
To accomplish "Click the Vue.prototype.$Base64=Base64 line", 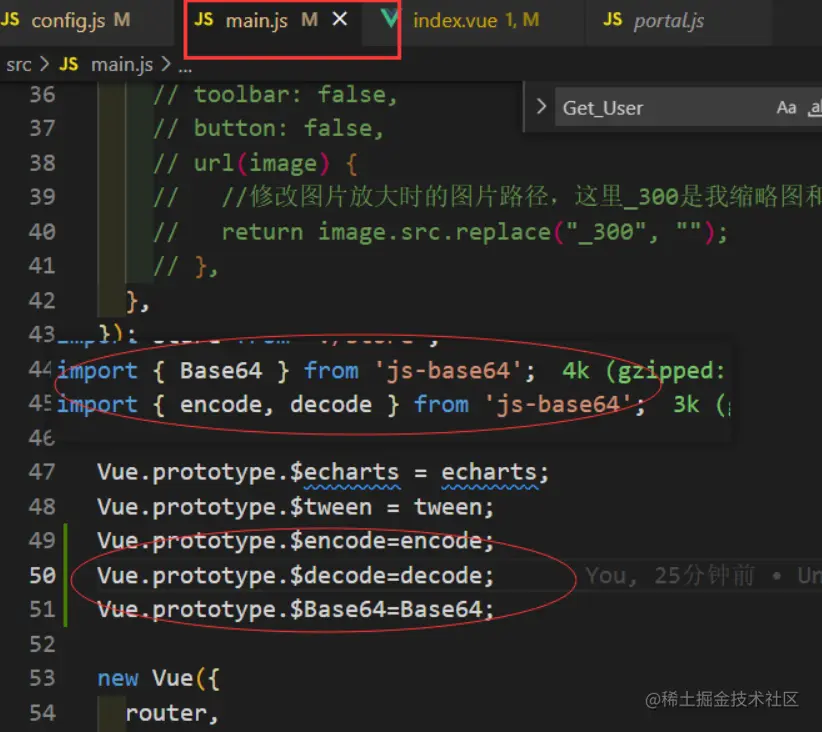I will coord(296,610).
